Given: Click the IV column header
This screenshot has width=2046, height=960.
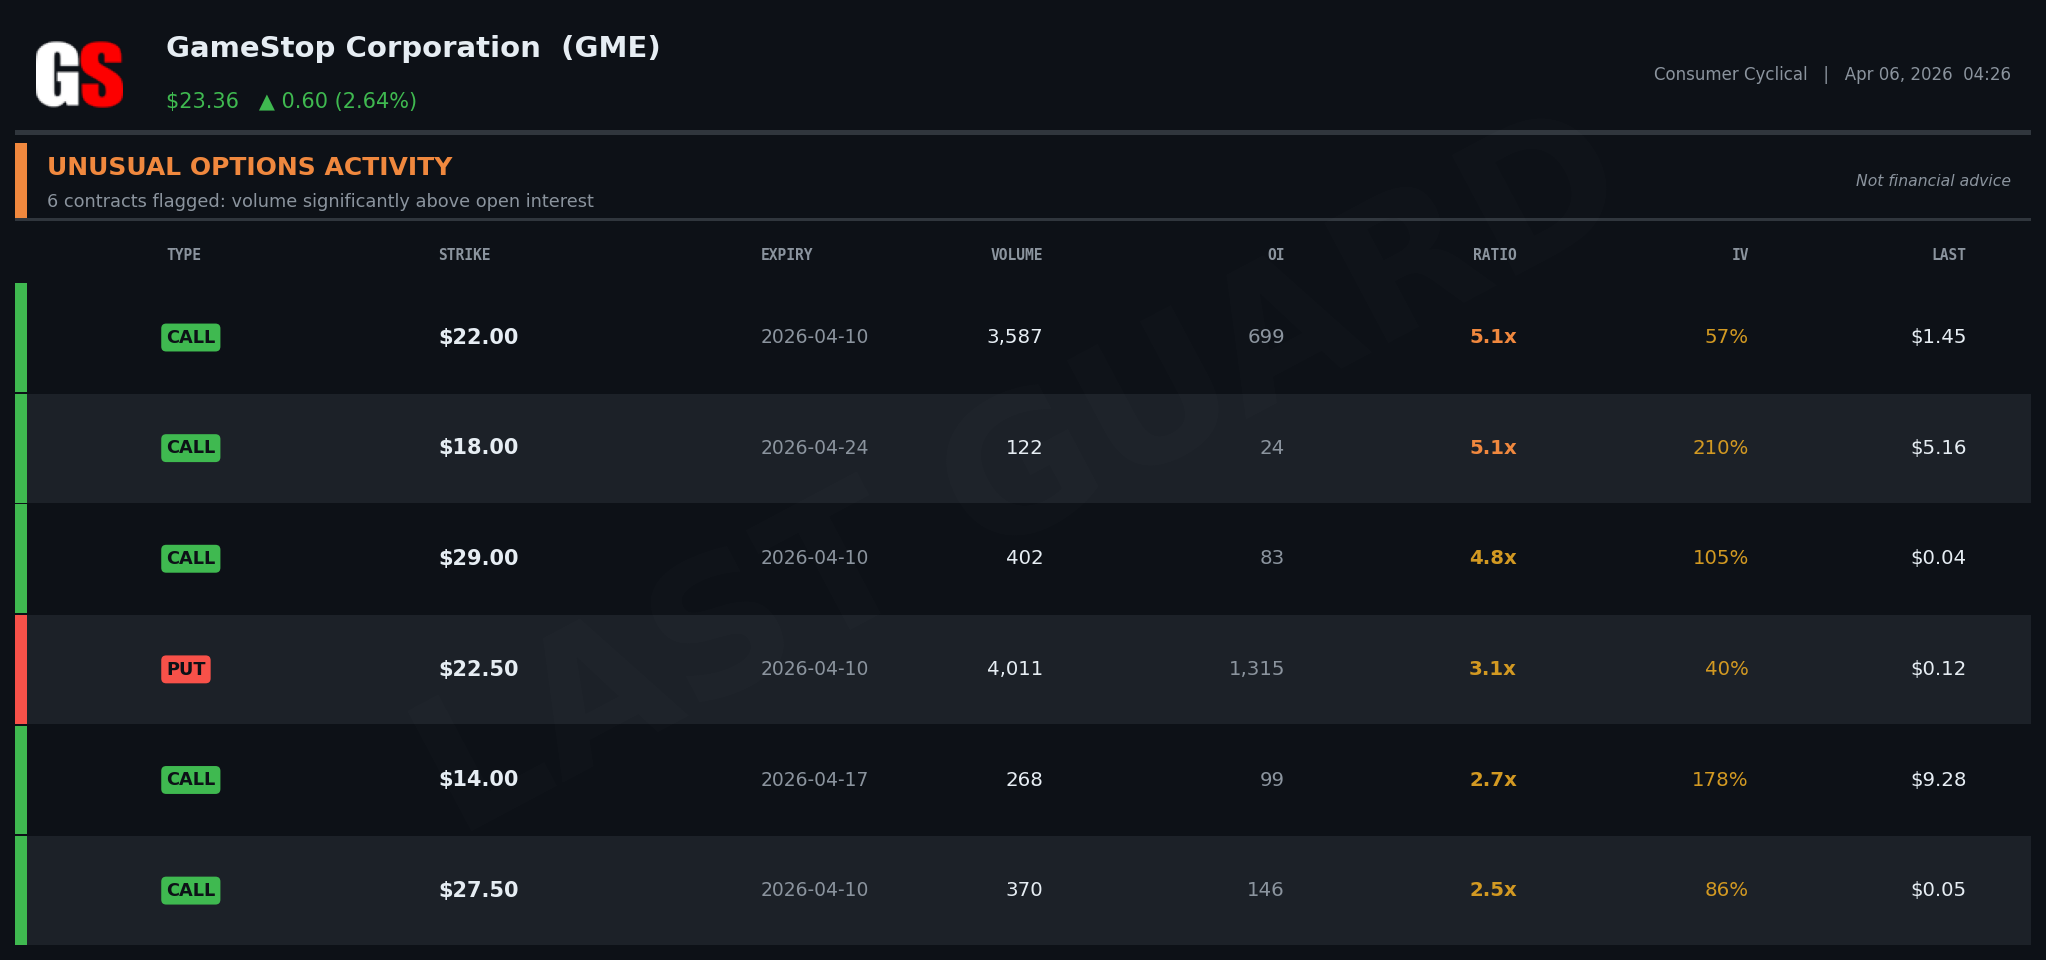Looking at the screenshot, I should click(x=1740, y=255).
